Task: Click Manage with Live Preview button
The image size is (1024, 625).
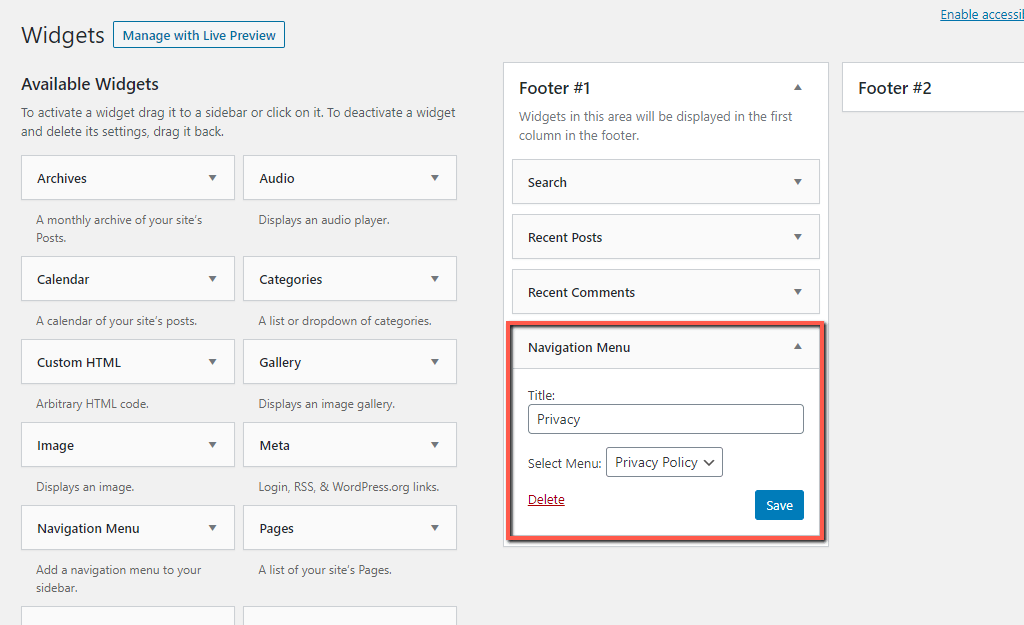Action: pyautogui.click(x=199, y=35)
